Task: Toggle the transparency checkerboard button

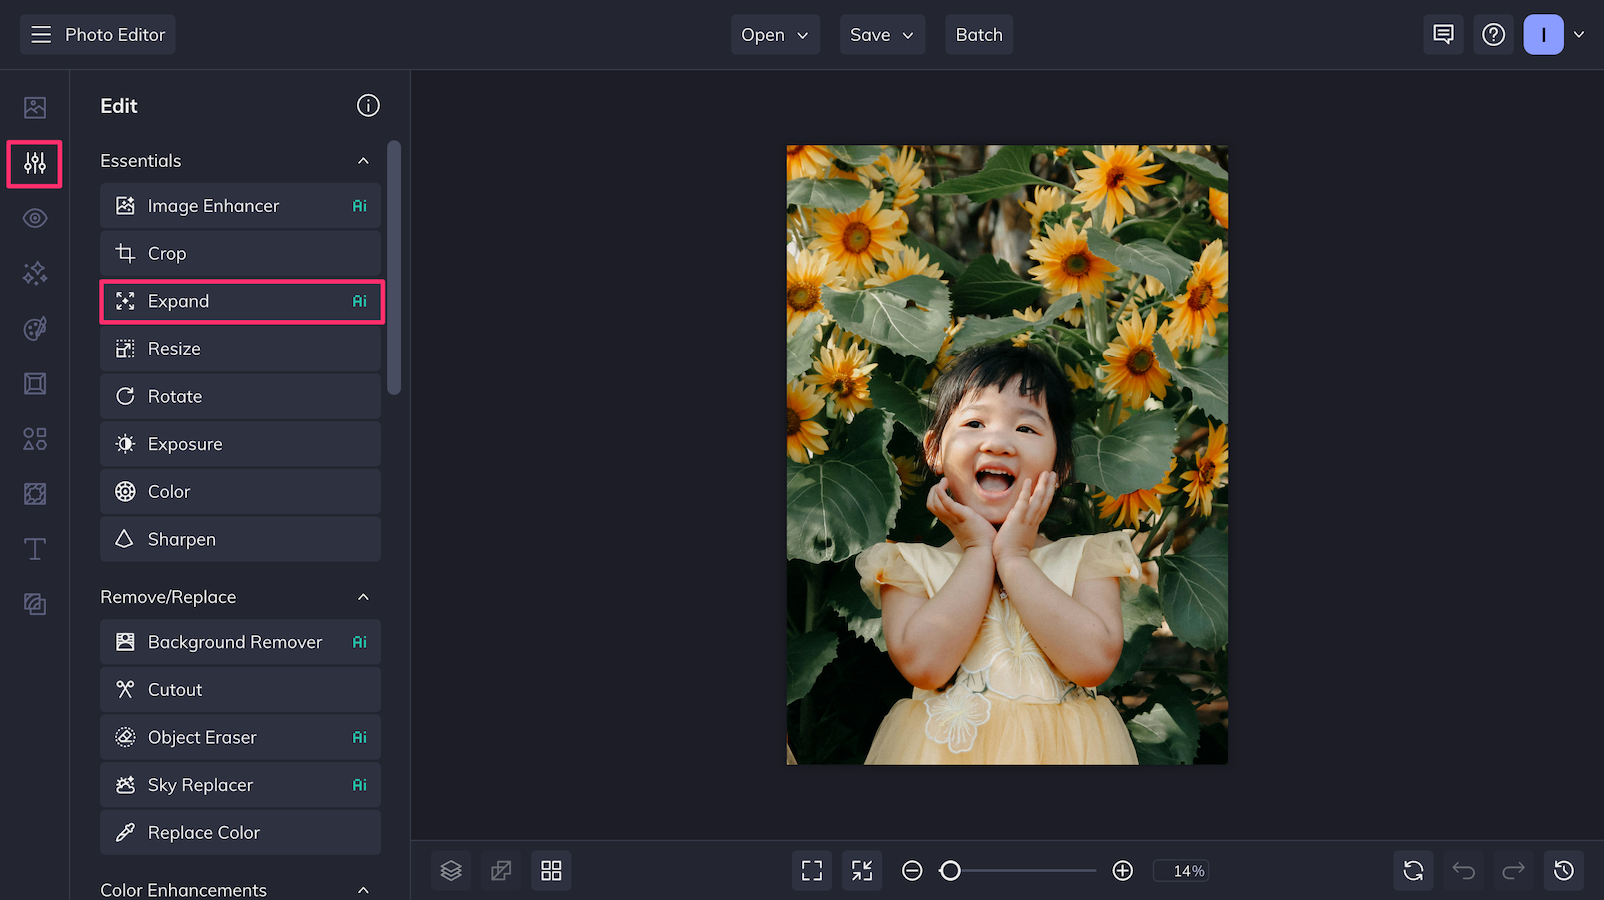Action: [x=501, y=870]
